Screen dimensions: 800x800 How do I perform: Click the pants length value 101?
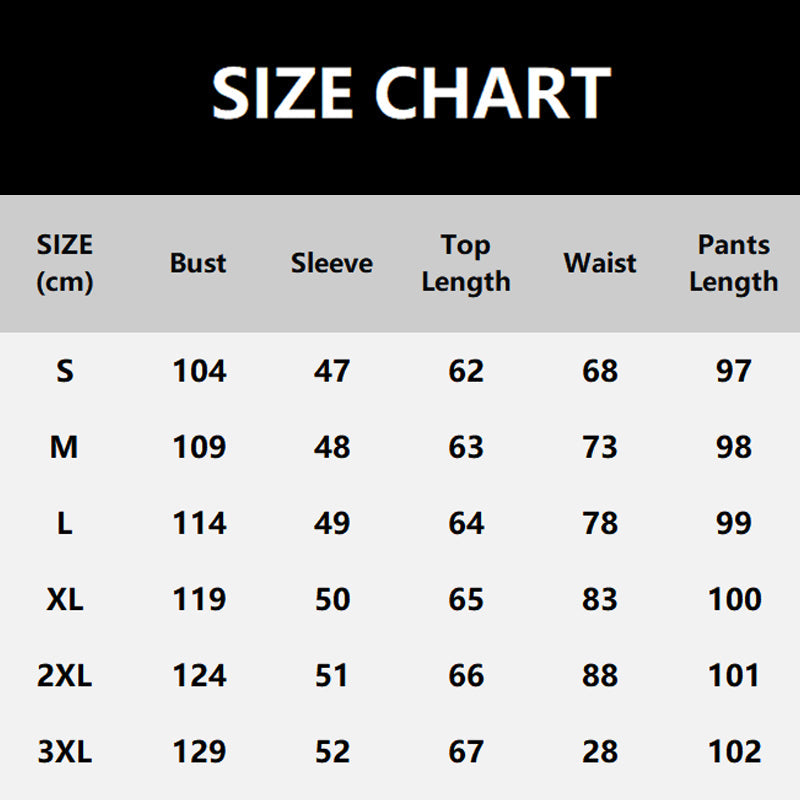[x=734, y=675]
